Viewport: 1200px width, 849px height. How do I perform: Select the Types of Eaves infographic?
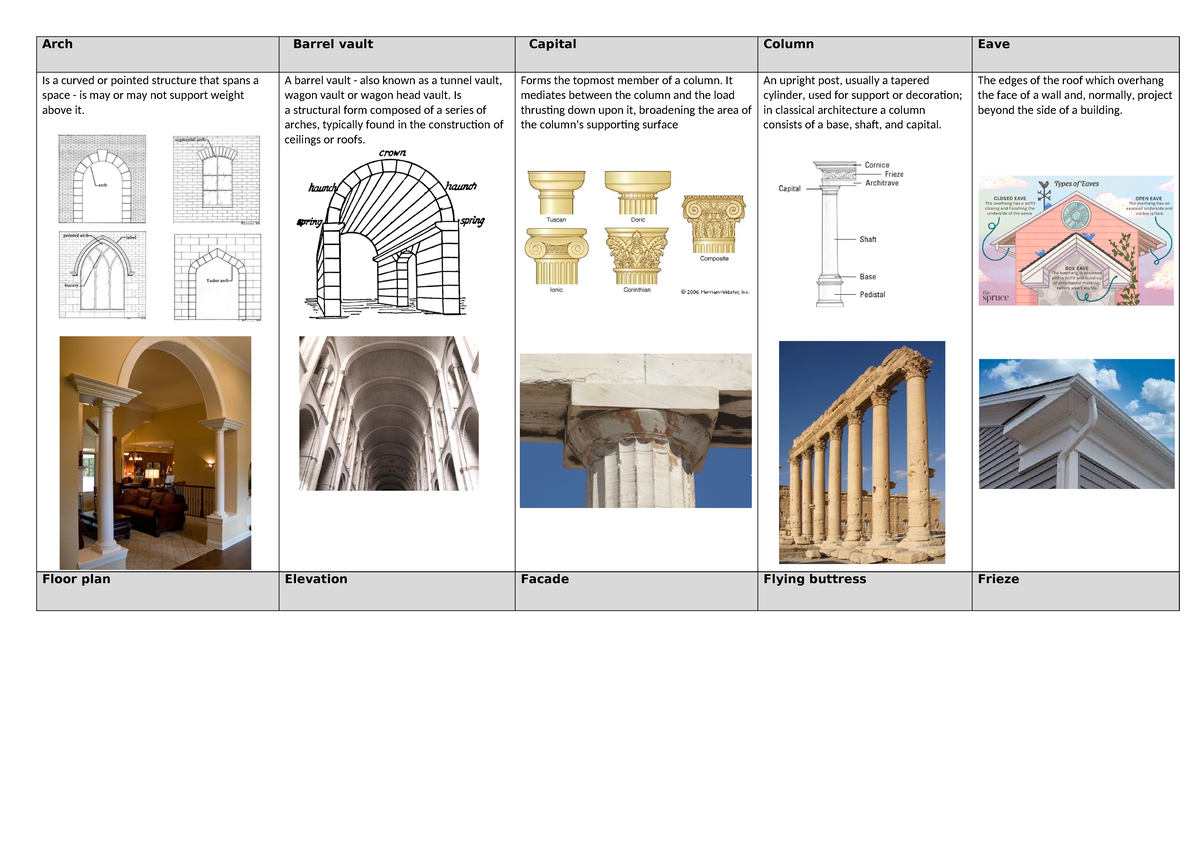[x=1075, y=241]
